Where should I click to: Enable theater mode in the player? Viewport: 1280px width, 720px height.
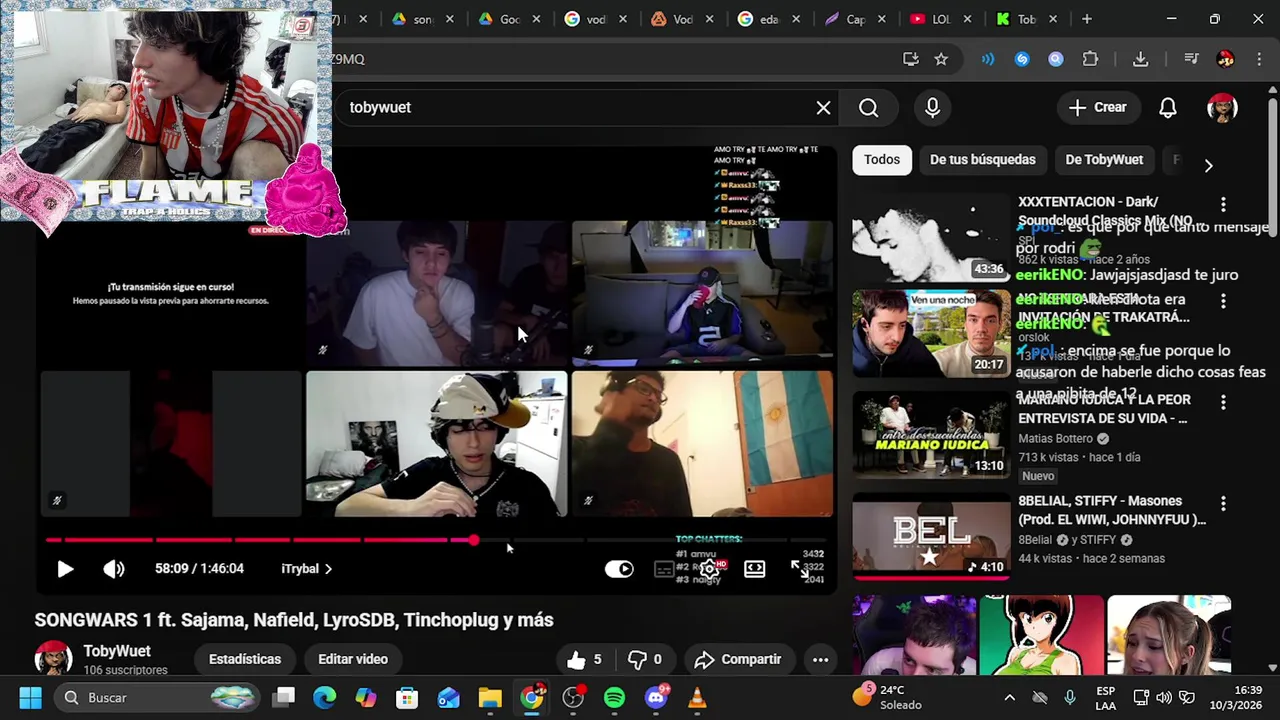pos(755,569)
